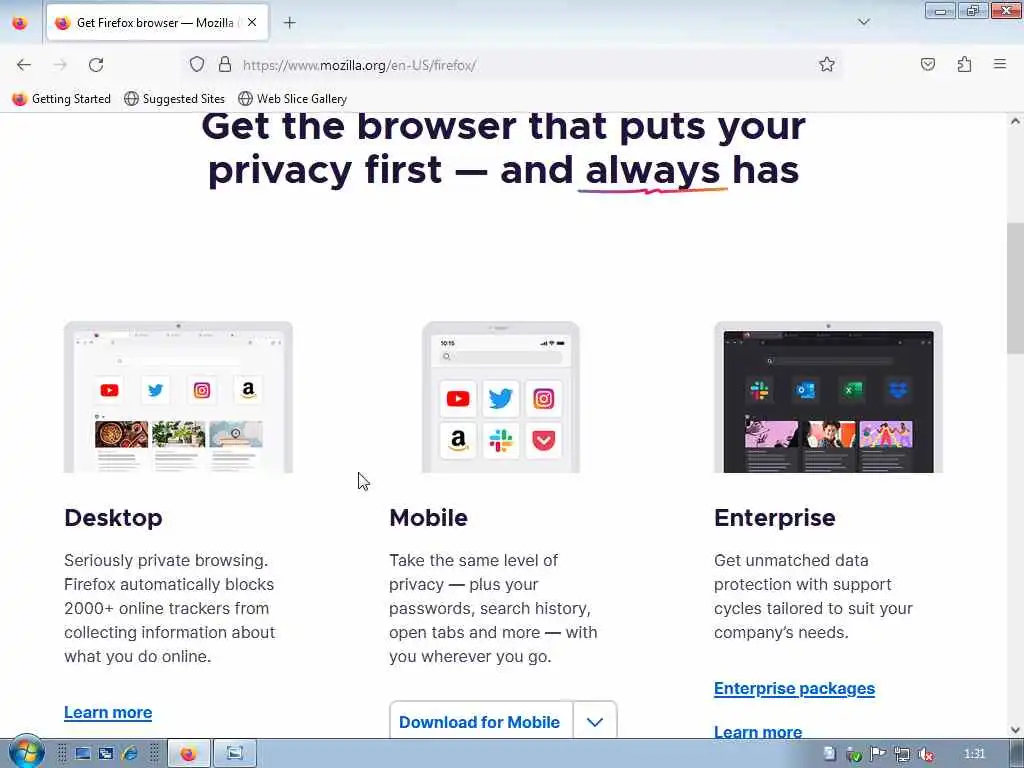Expand the Download for Mobile dropdown arrow
This screenshot has width=1024, height=768.
tap(595, 722)
